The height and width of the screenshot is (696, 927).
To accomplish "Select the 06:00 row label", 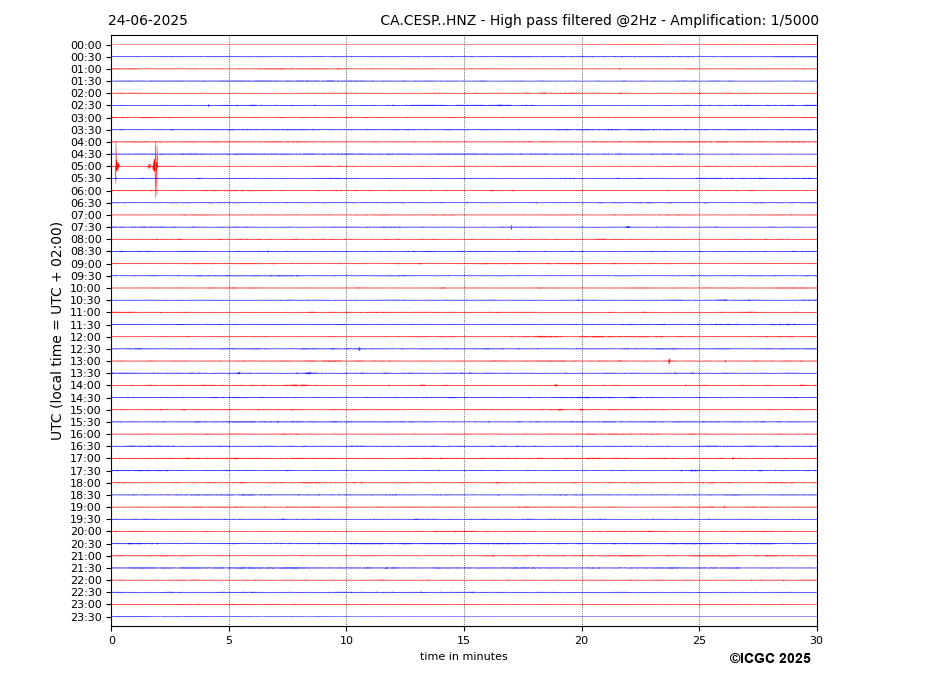I will (86, 192).
